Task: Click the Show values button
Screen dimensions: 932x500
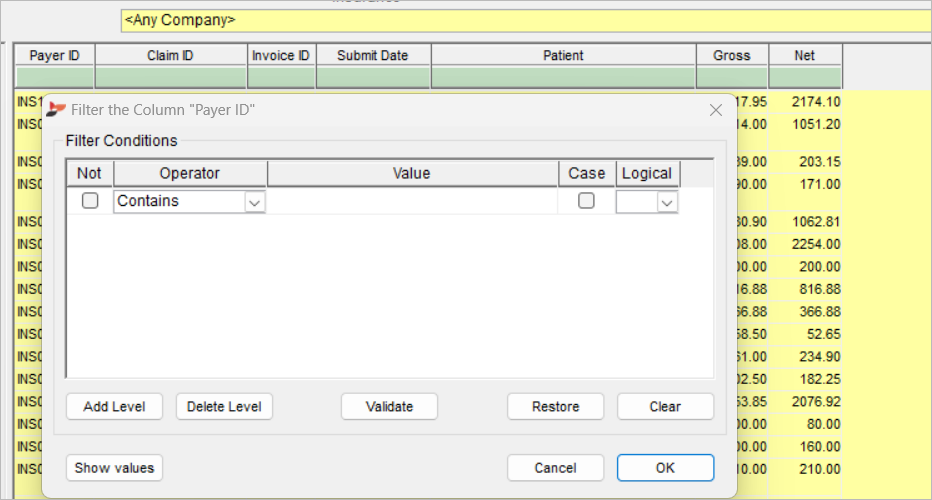Action: point(114,468)
